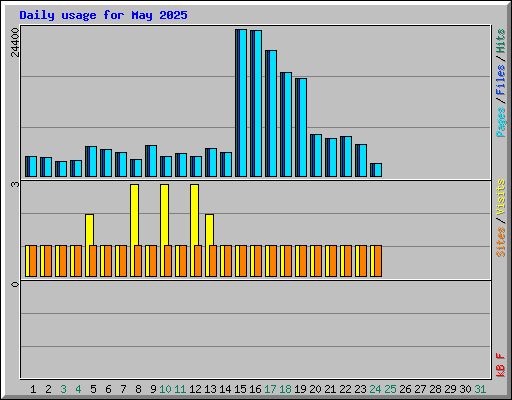
Task: Click day label 14 on the x-axis
Action: pos(225,389)
